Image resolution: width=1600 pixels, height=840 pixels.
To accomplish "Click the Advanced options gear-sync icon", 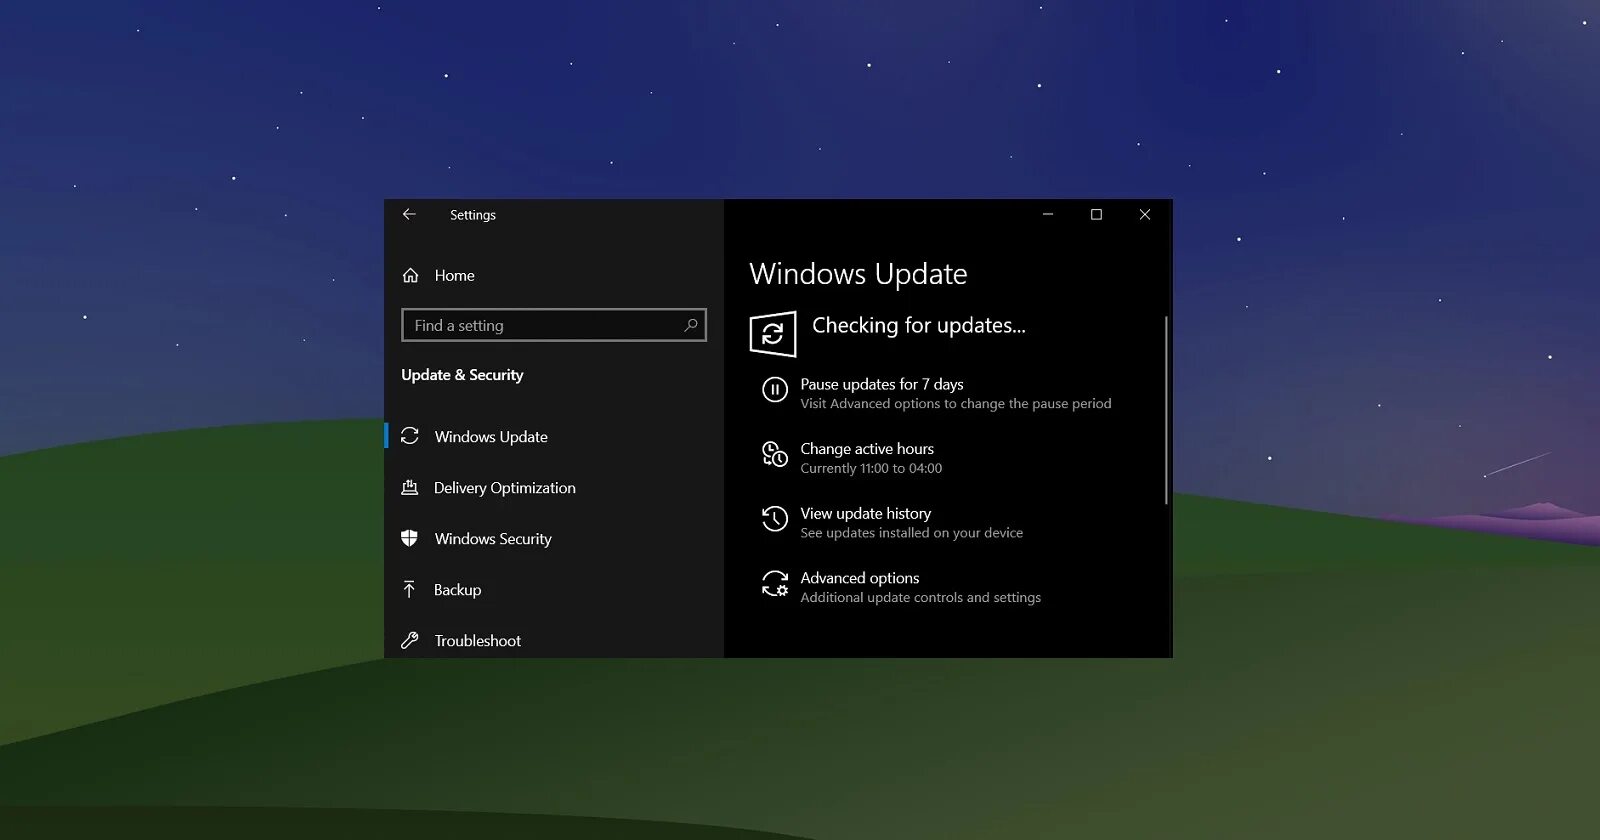I will (775, 583).
